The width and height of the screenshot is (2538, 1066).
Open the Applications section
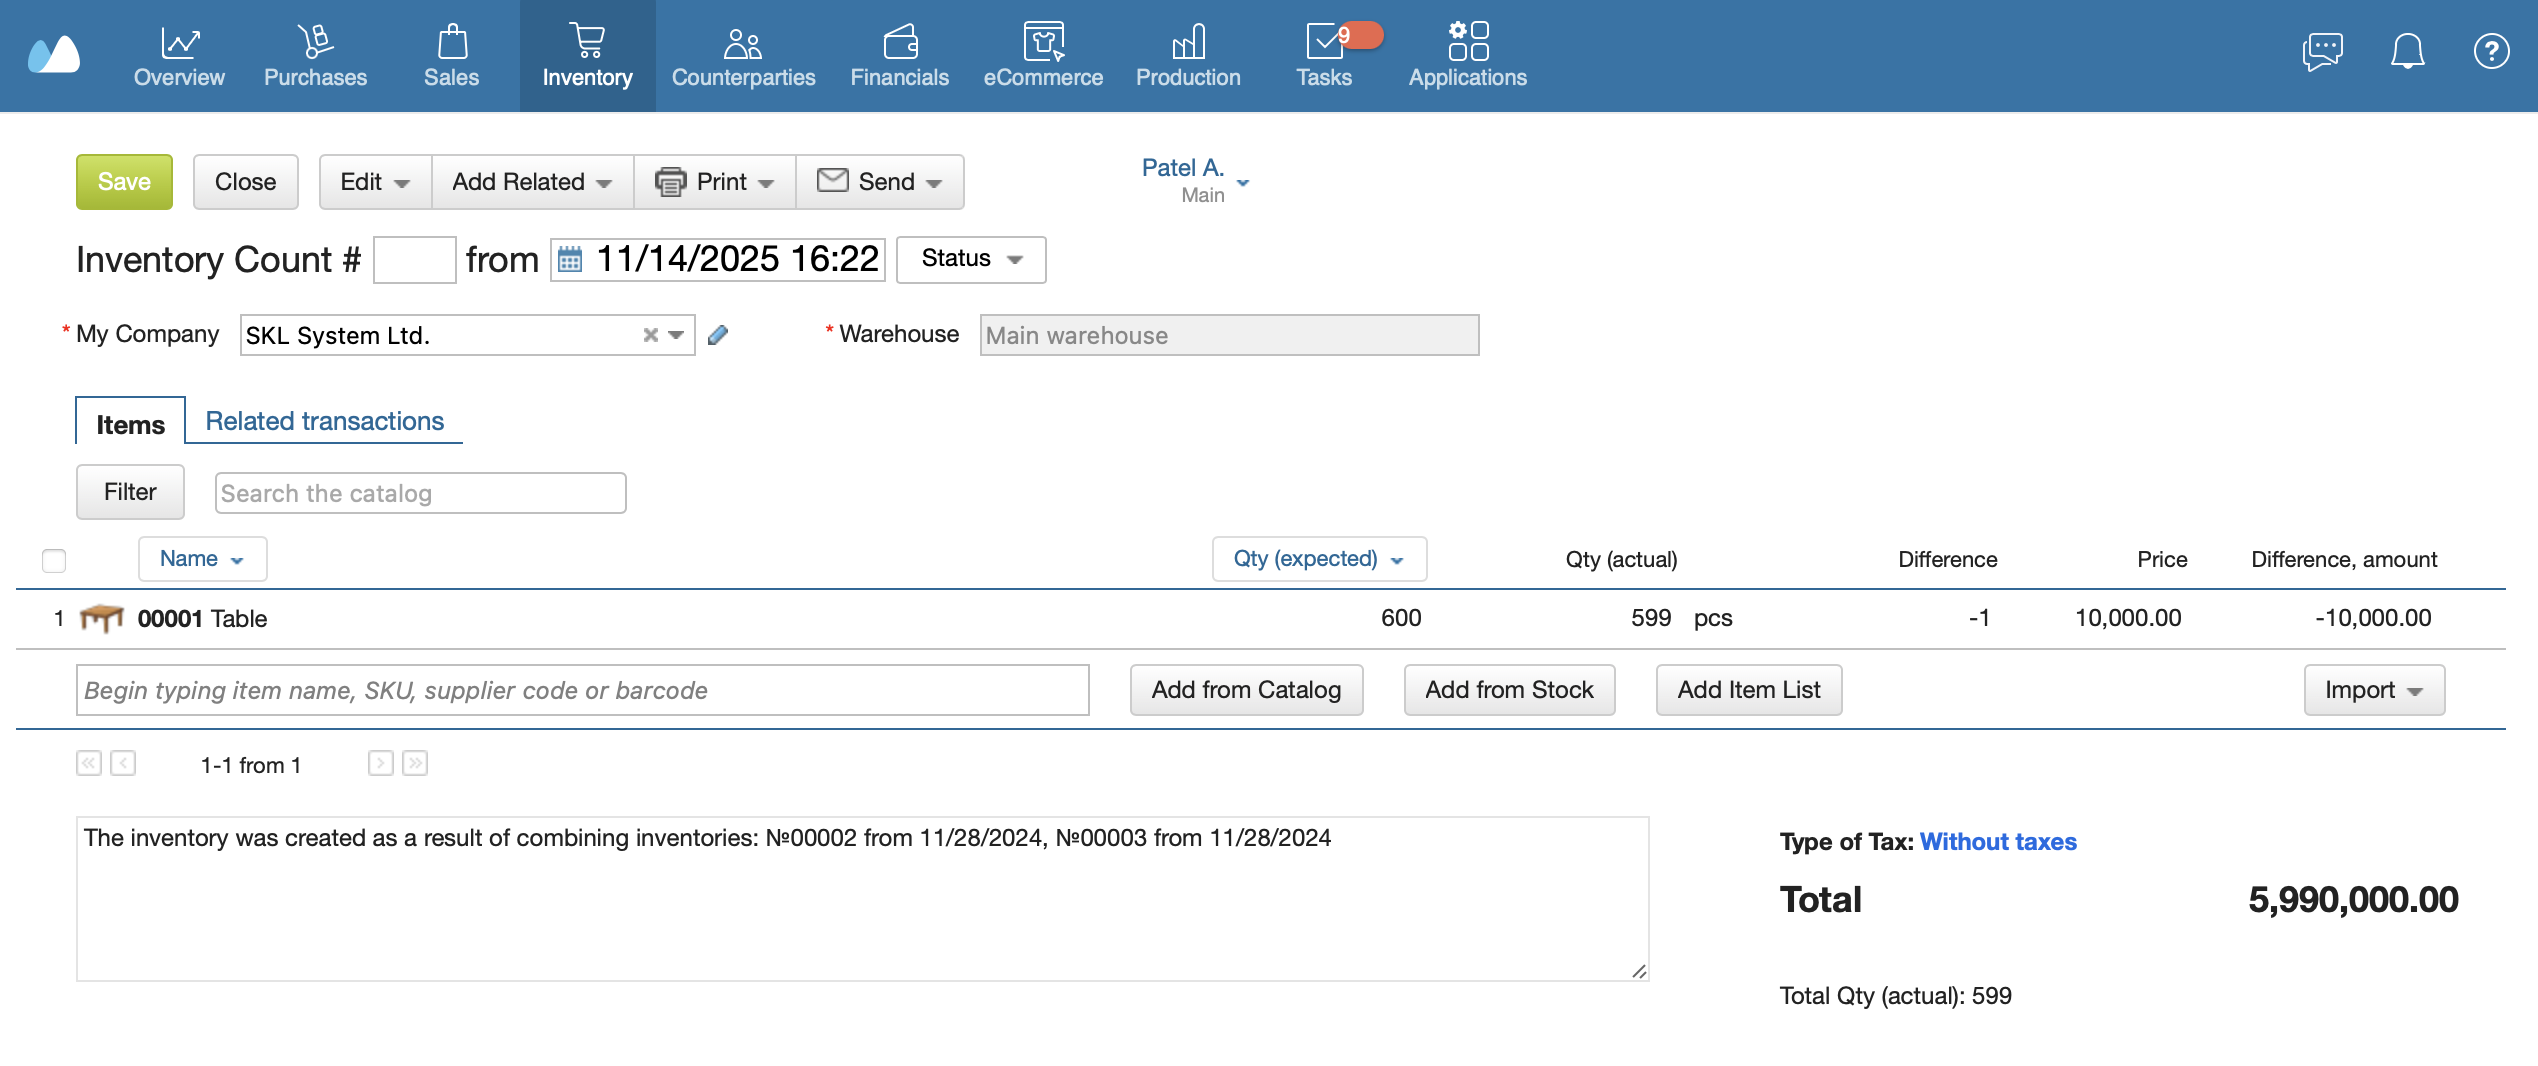click(x=1468, y=56)
